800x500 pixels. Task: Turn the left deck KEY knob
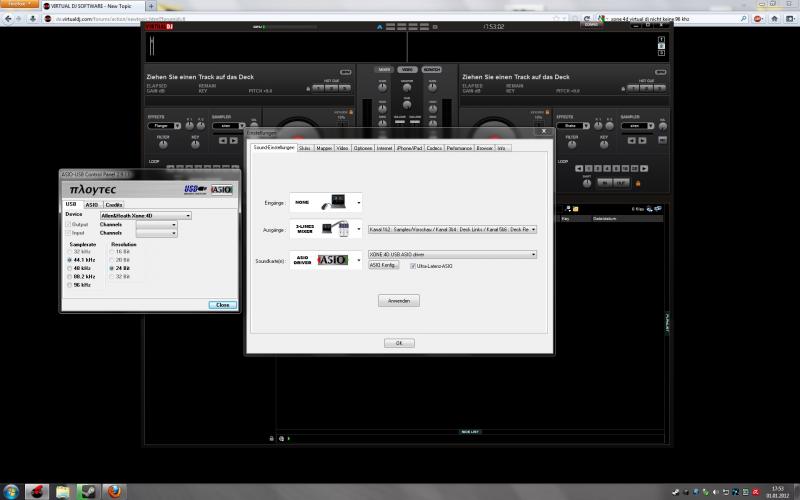(x=195, y=145)
